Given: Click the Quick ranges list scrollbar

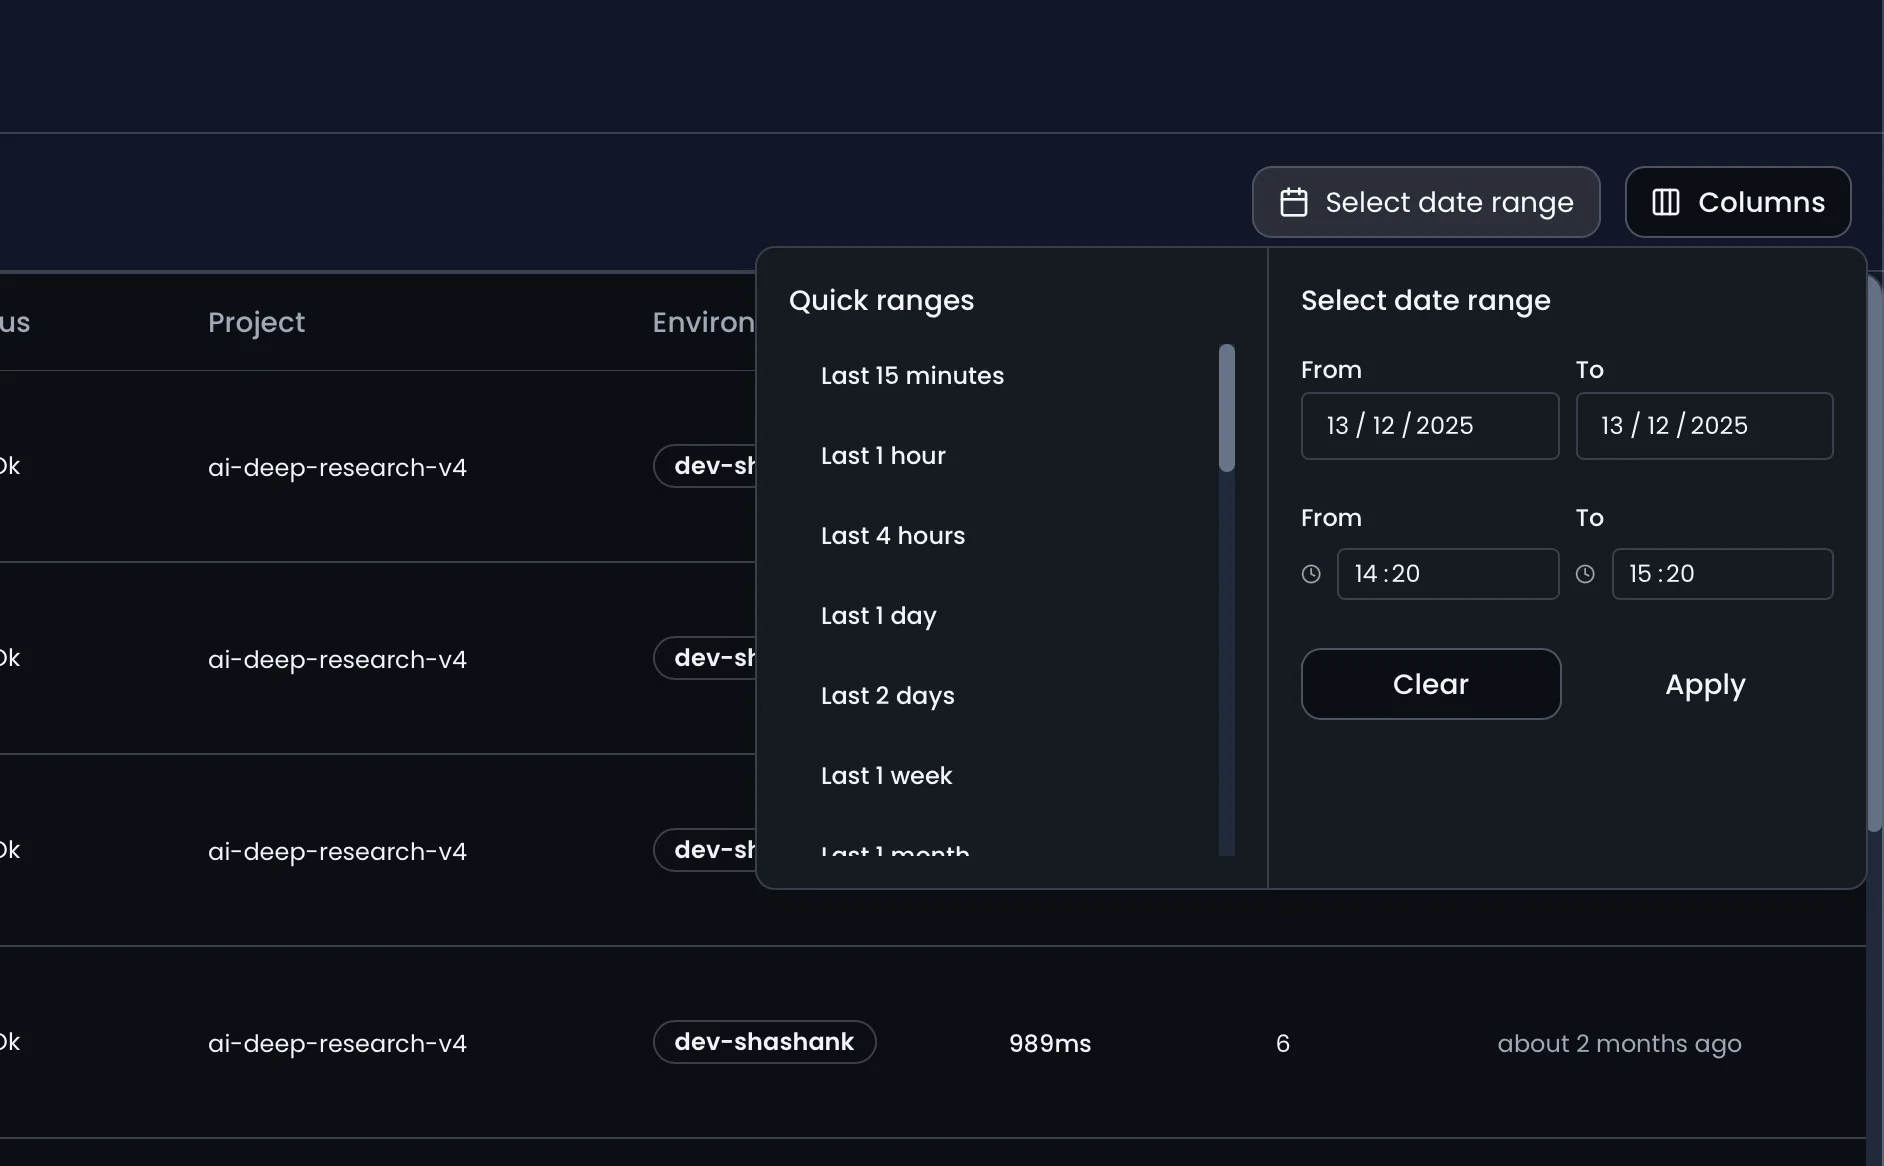Looking at the screenshot, I should (1226, 408).
